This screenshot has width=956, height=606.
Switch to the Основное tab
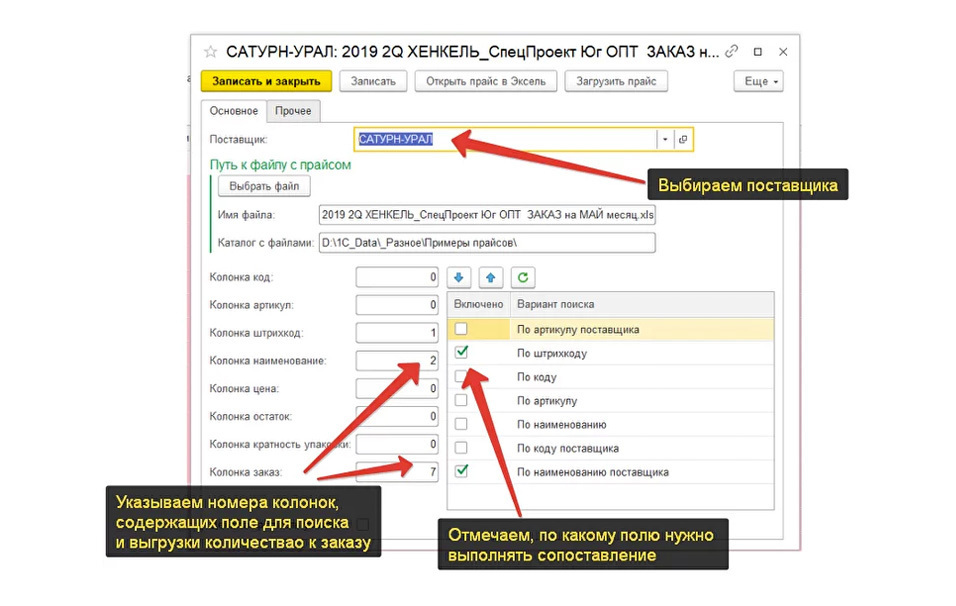click(x=234, y=111)
